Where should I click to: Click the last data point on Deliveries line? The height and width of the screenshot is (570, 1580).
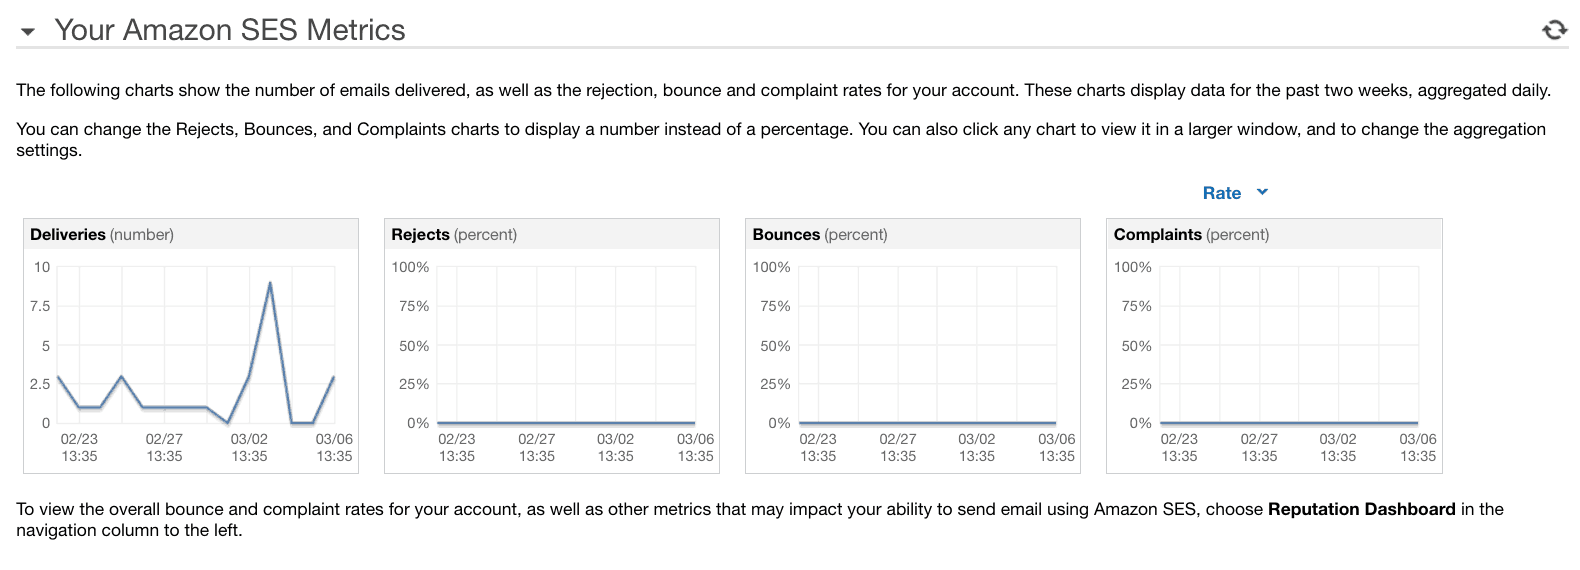click(333, 377)
